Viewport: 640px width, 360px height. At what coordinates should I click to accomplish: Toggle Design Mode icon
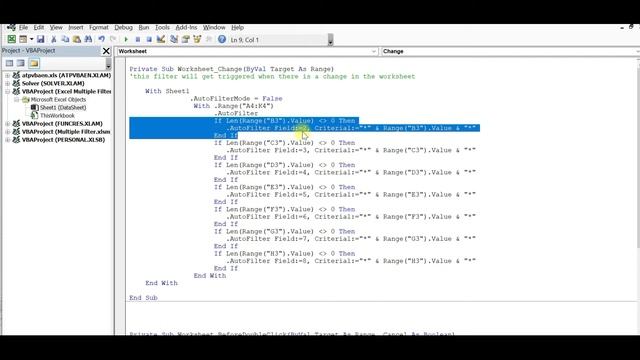pyautogui.click(x=161, y=39)
